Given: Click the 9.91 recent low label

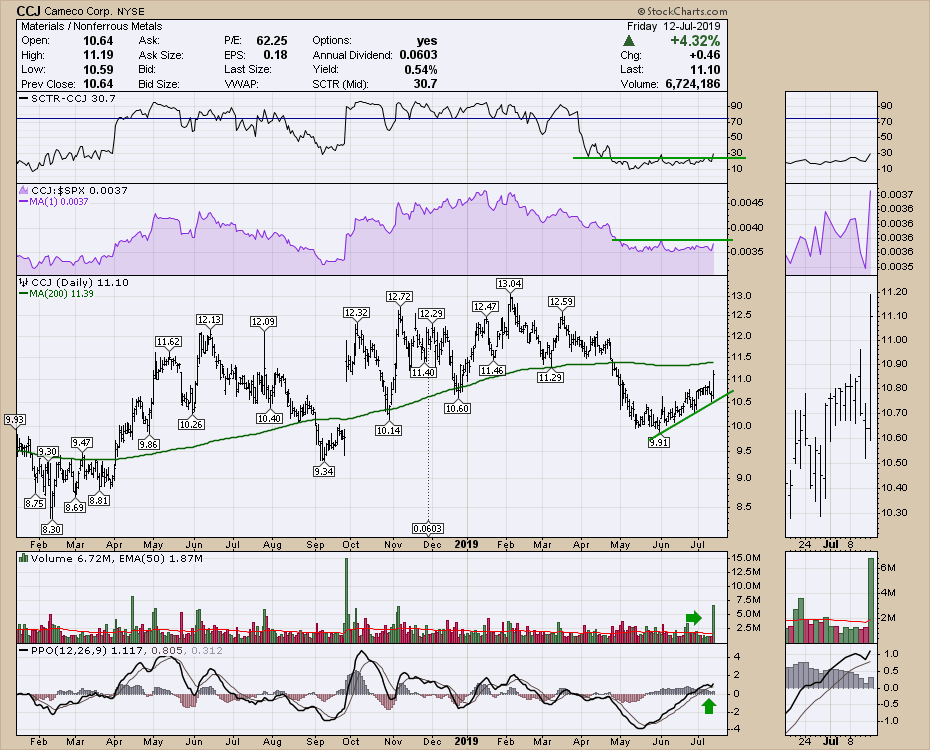Looking at the screenshot, I should (659, 442).
